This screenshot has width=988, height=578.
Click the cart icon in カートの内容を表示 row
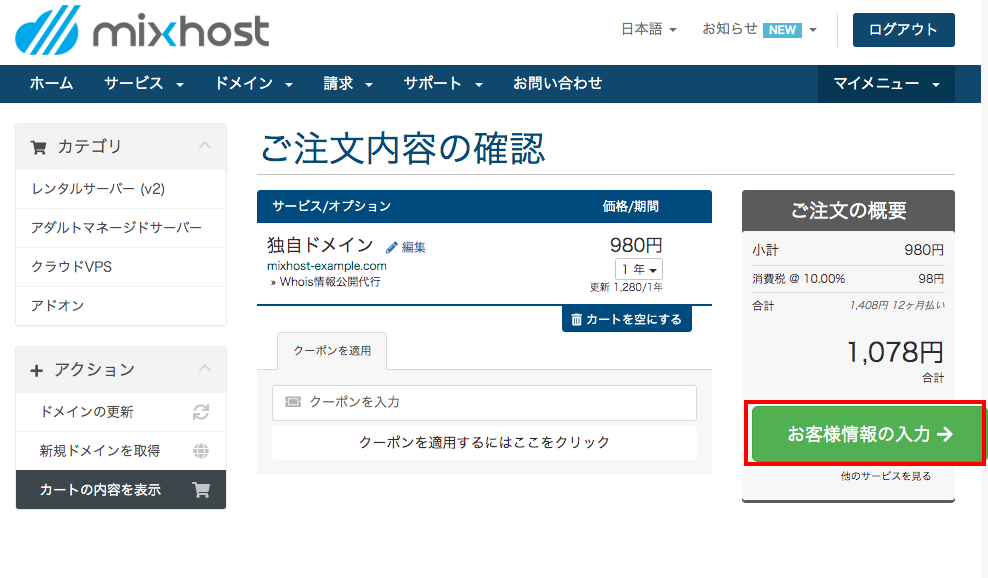[201, 490]
